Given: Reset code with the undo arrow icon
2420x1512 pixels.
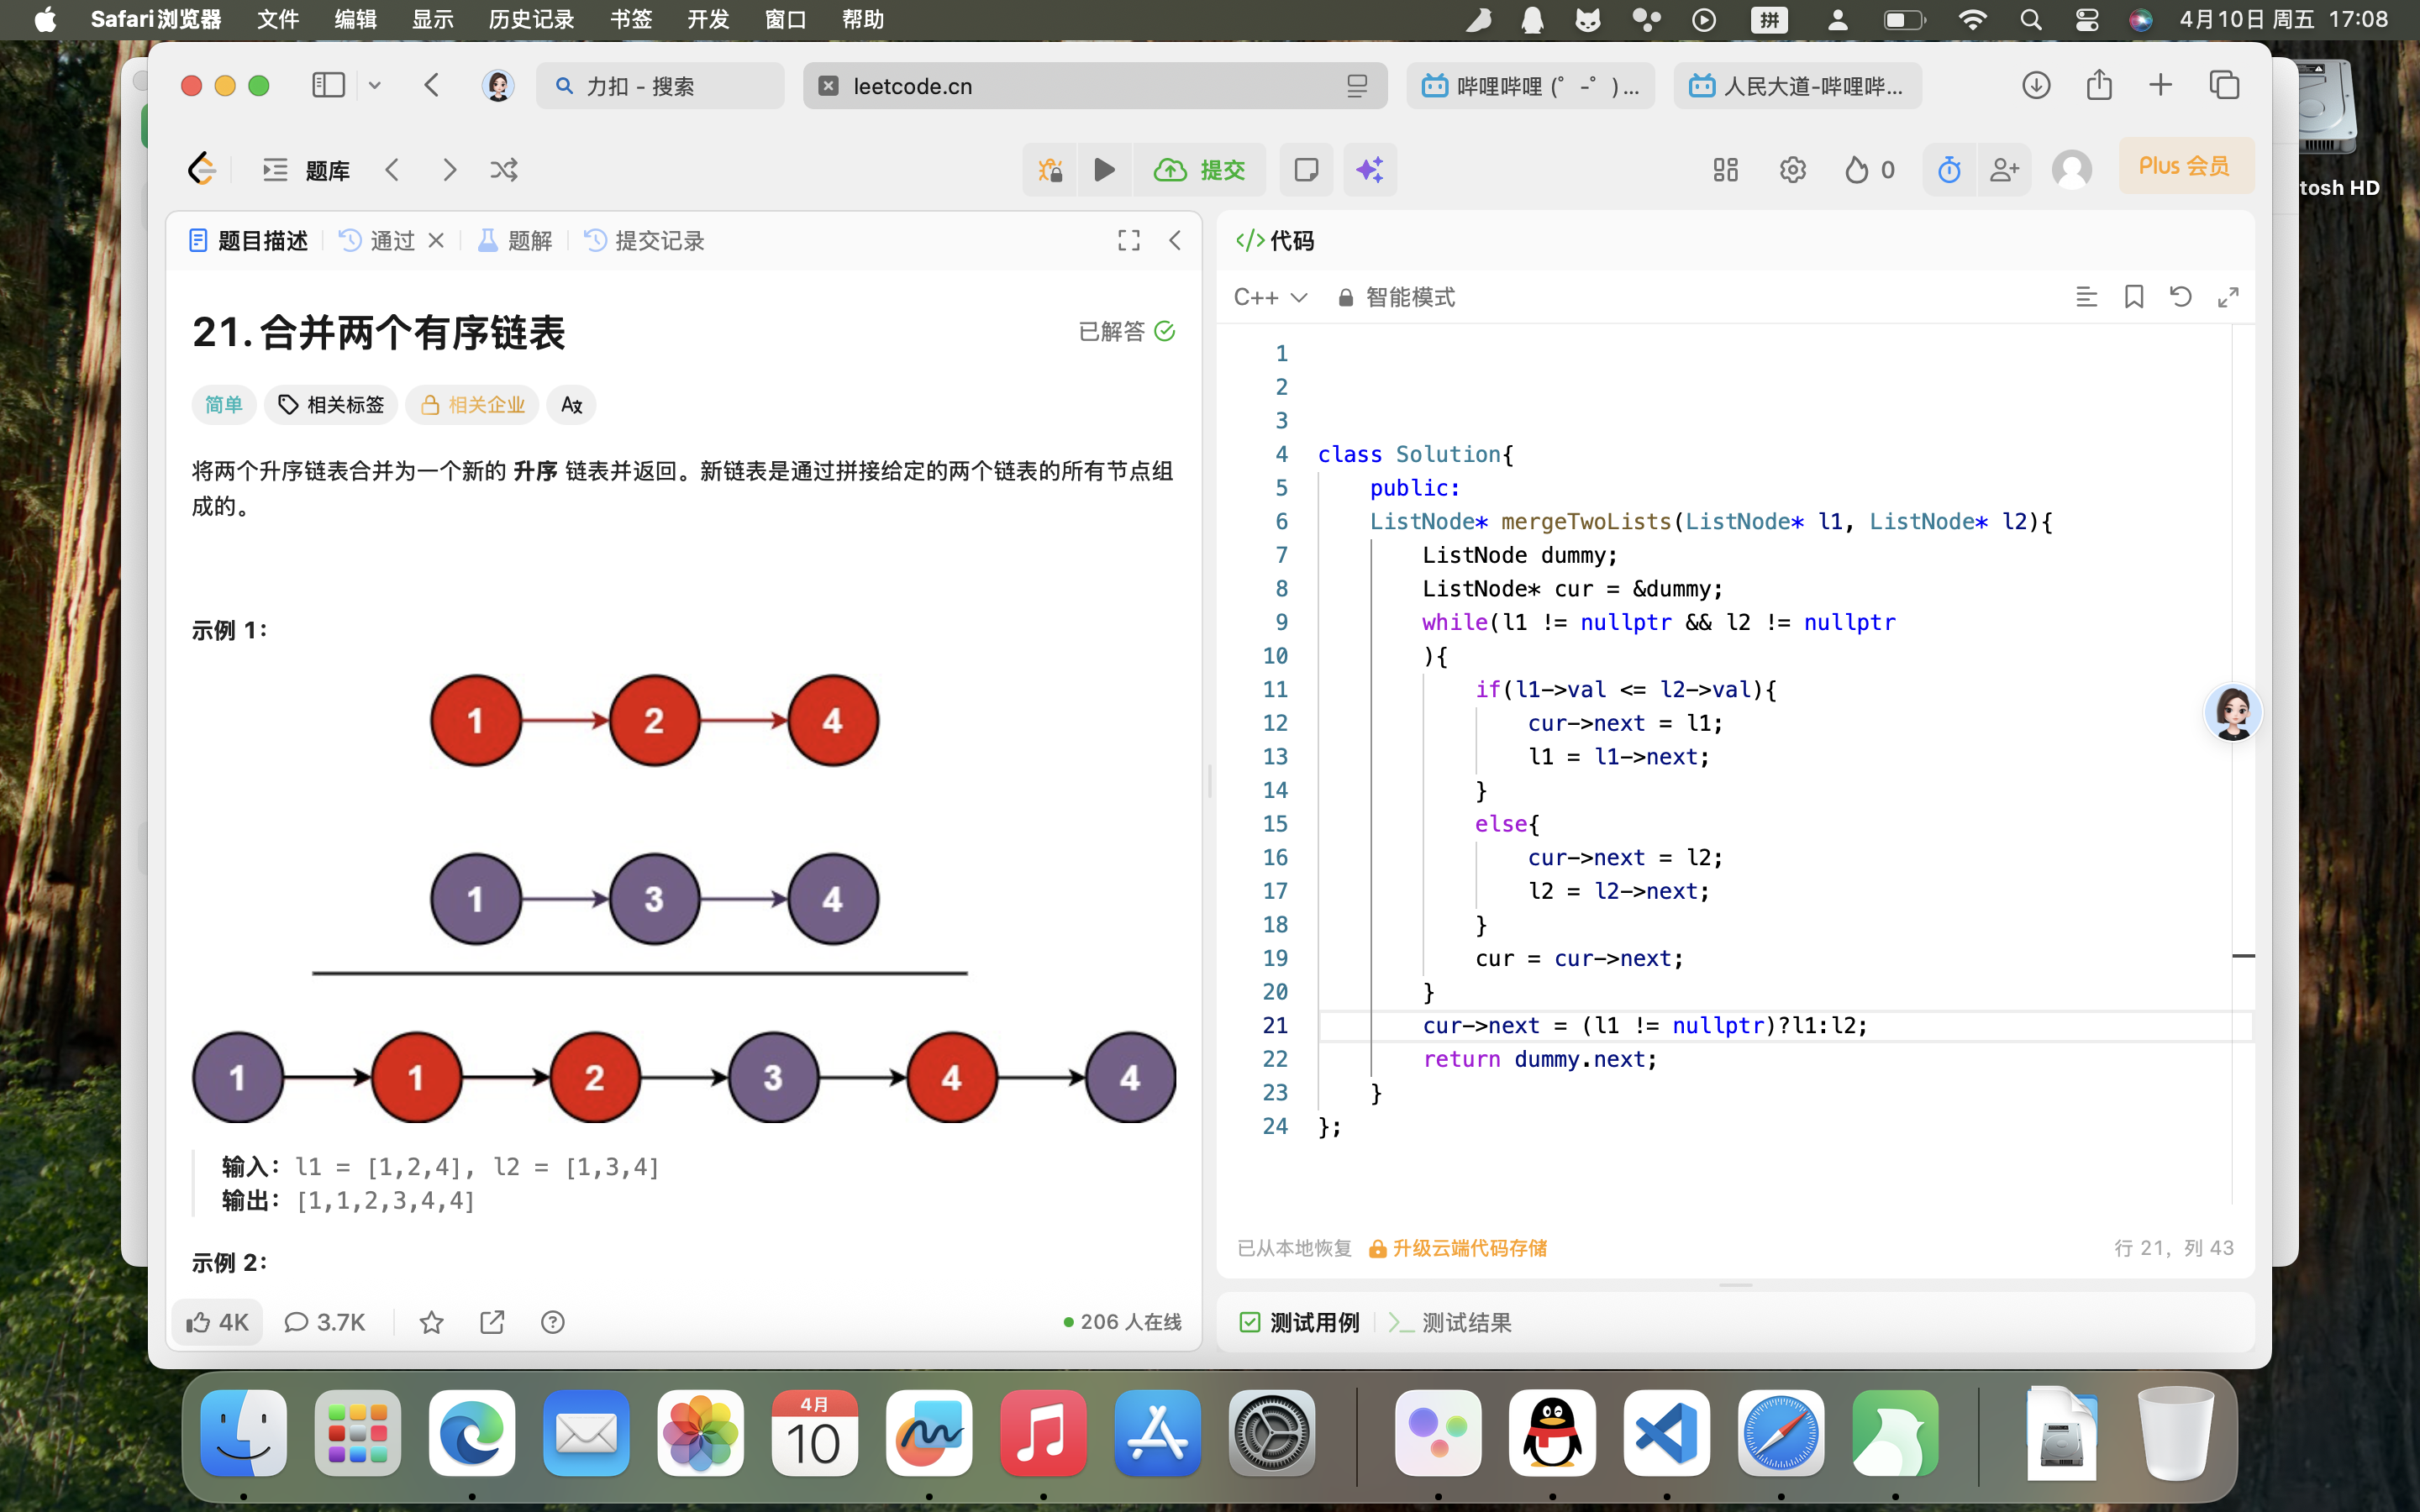Looking at the screenshot, I should coord(2181,297).
